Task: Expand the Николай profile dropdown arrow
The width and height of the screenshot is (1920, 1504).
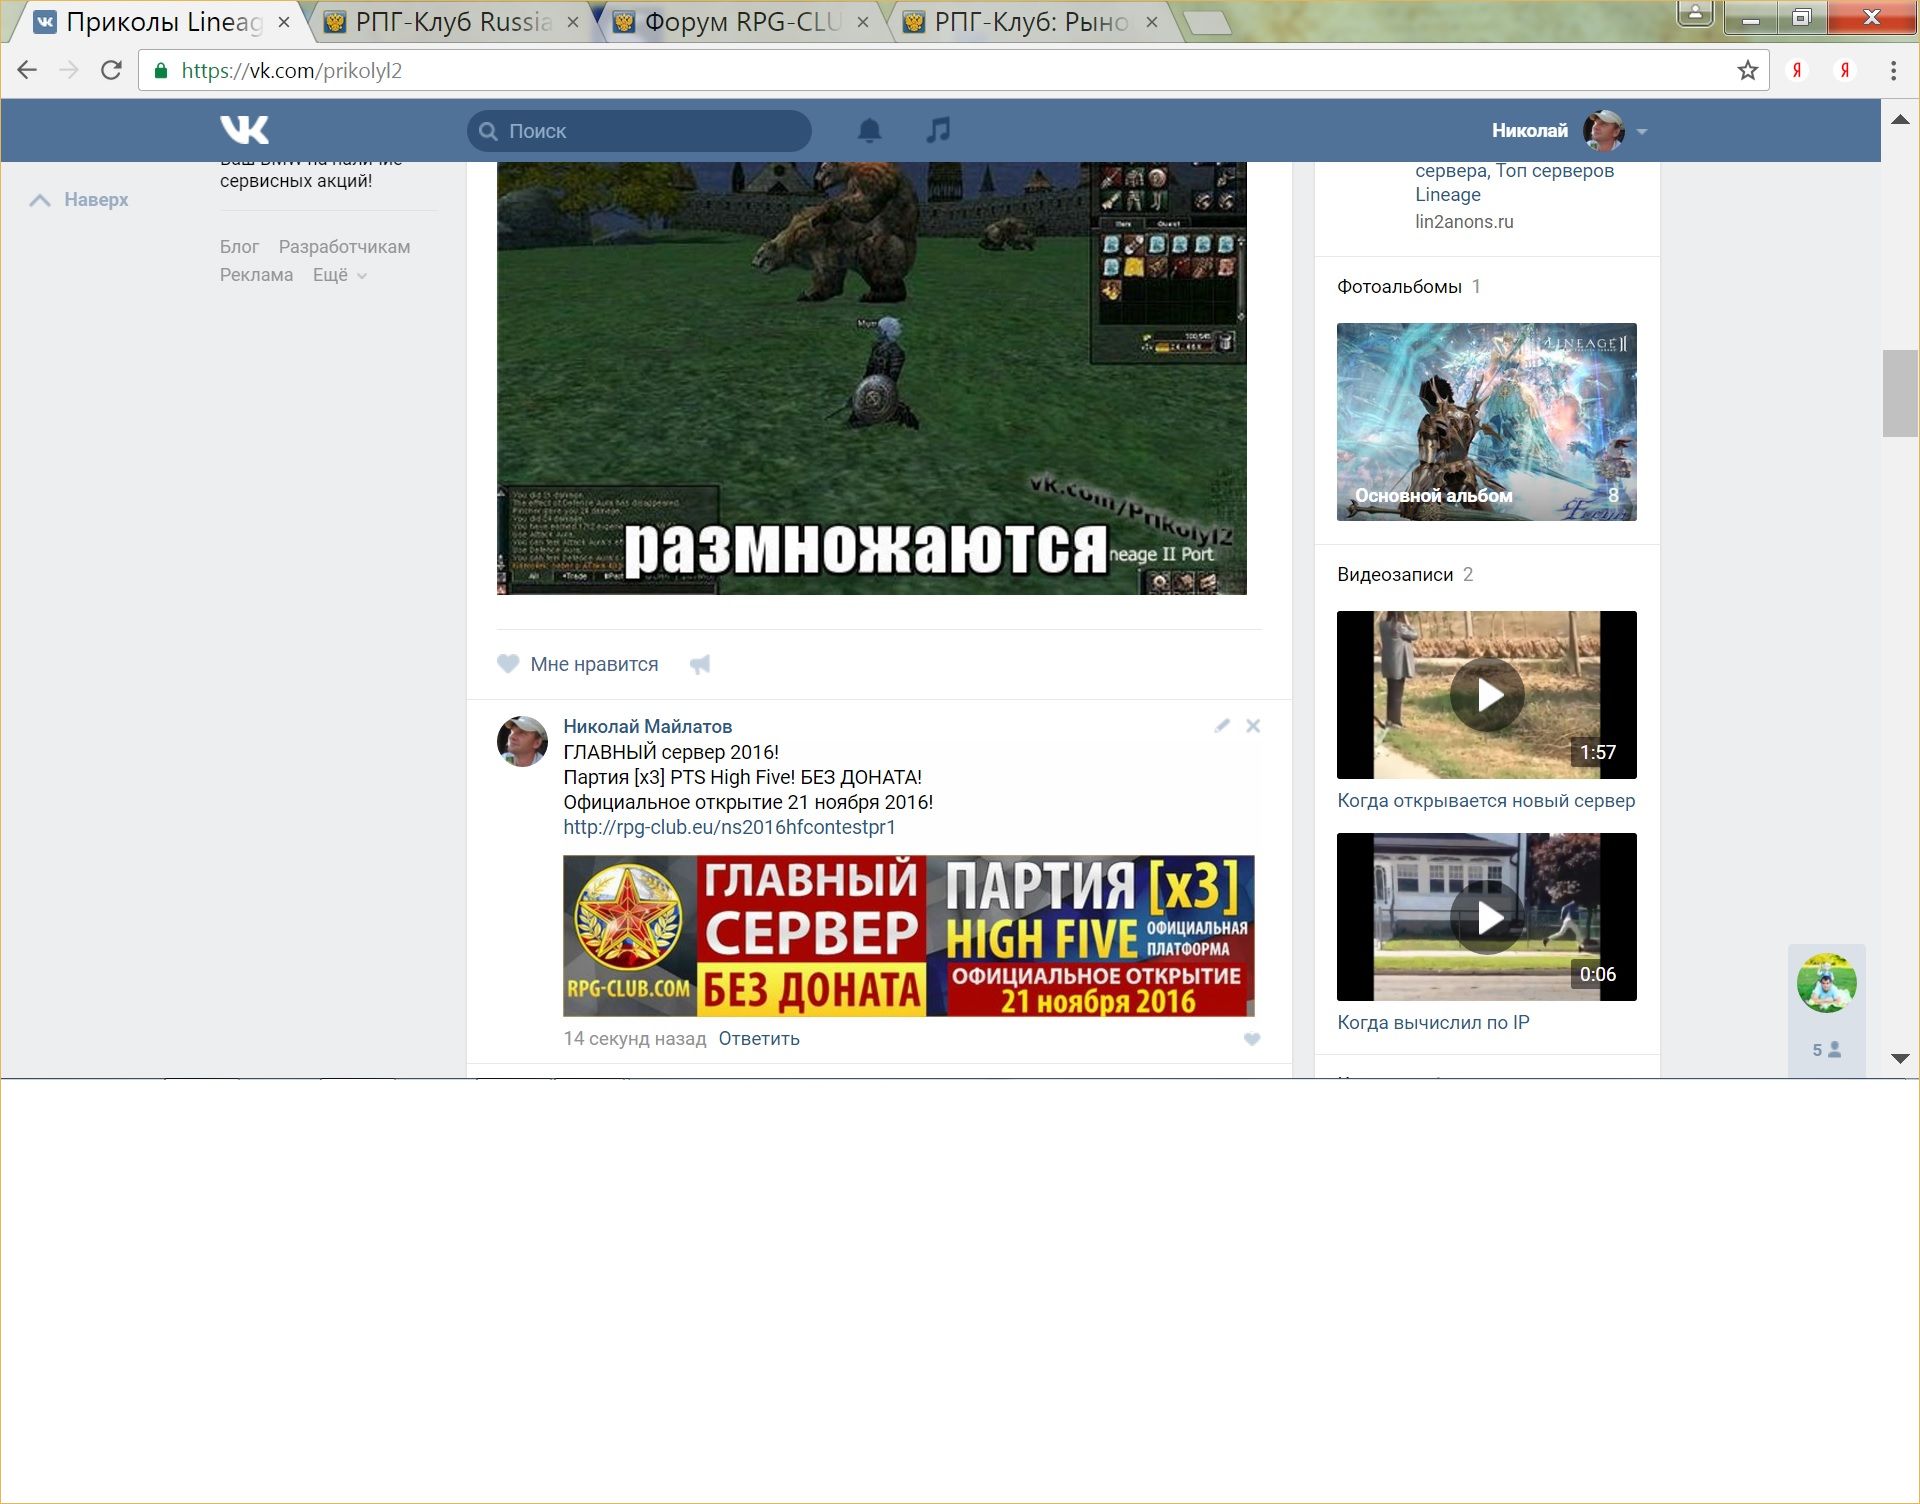Action: click(1641, 131)
